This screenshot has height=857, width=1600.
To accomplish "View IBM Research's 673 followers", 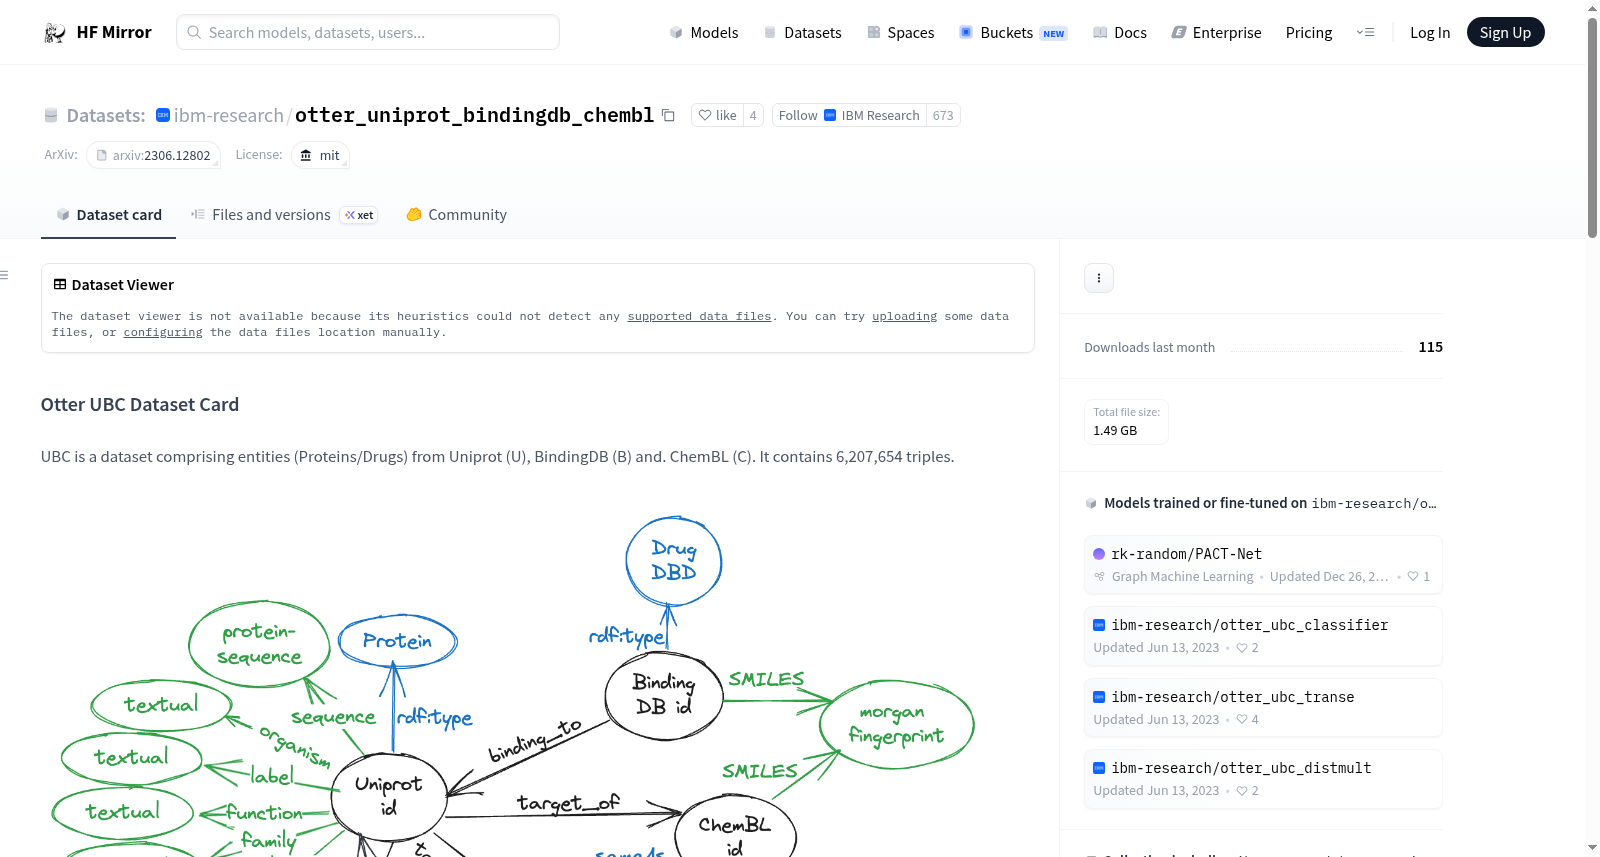I will [943, 115].
